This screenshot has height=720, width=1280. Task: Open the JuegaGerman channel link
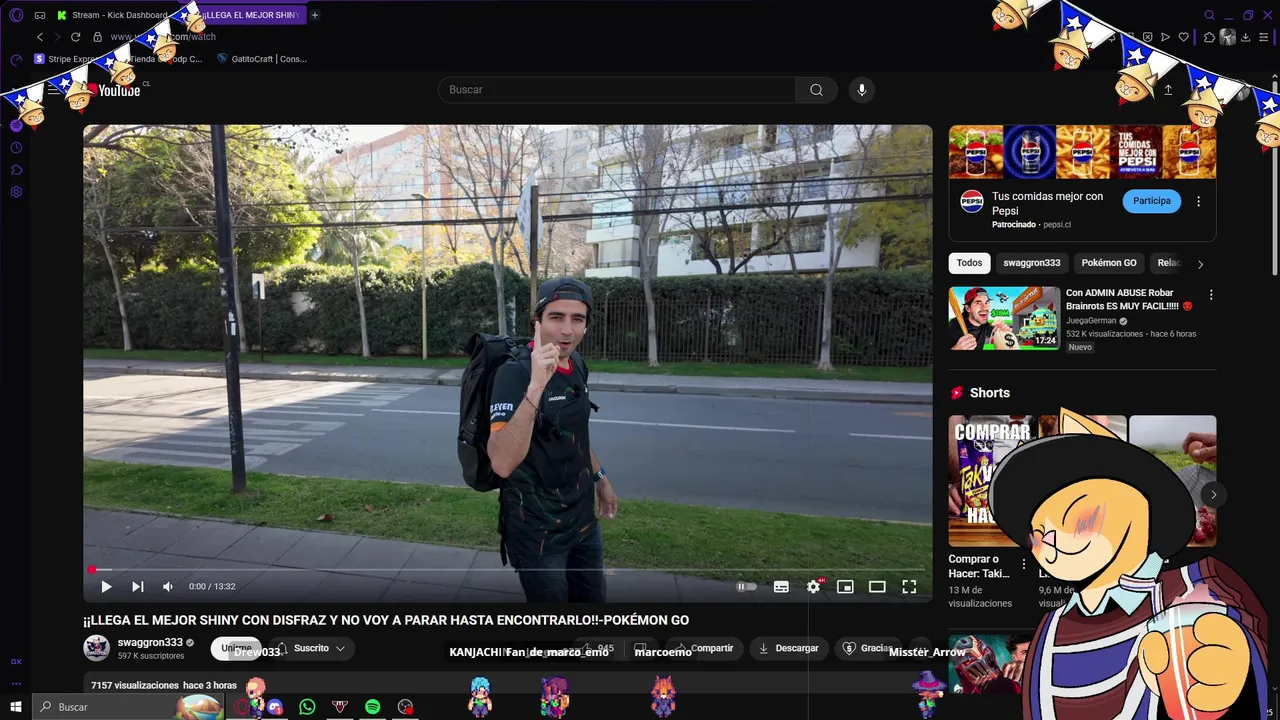pyautogui.click(x=1091, y=321)
